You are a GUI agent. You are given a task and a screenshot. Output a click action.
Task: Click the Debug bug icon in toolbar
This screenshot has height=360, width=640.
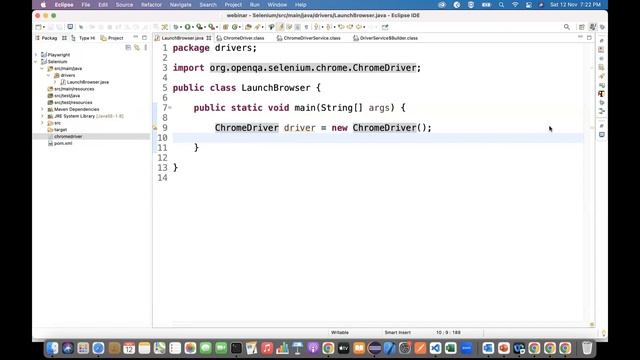coord(176,27)
